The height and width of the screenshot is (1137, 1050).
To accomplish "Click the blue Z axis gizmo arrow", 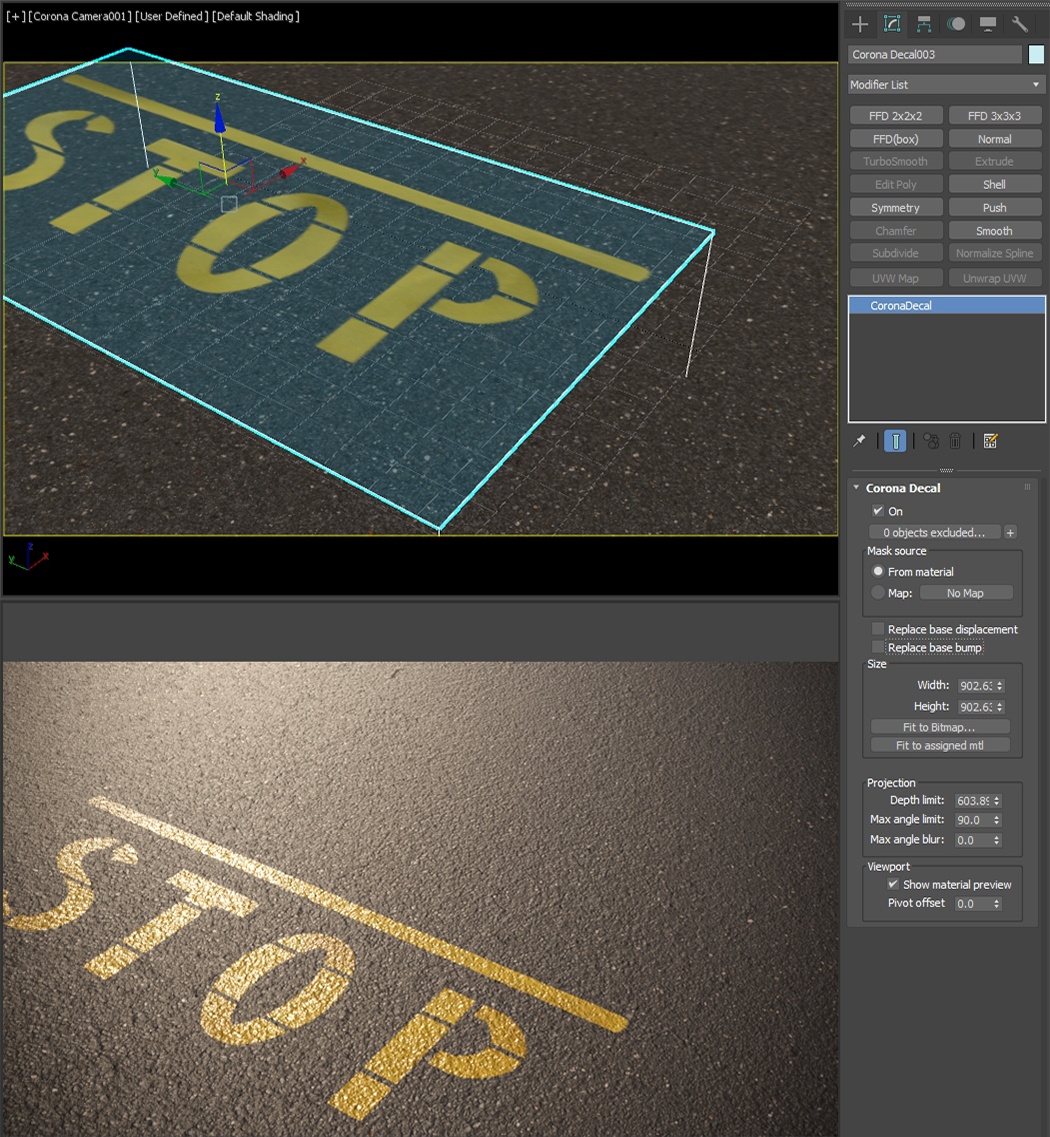I will (x=219, y=119).
